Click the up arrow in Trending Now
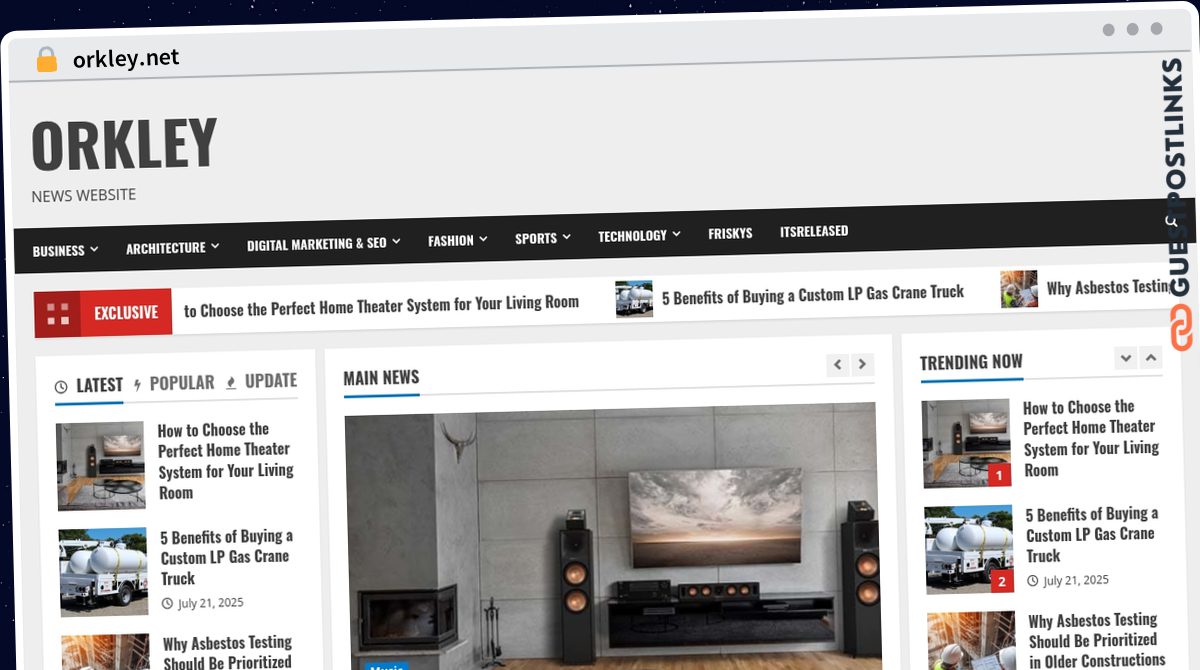1200x670 pixels. [x=1151, y=357]
